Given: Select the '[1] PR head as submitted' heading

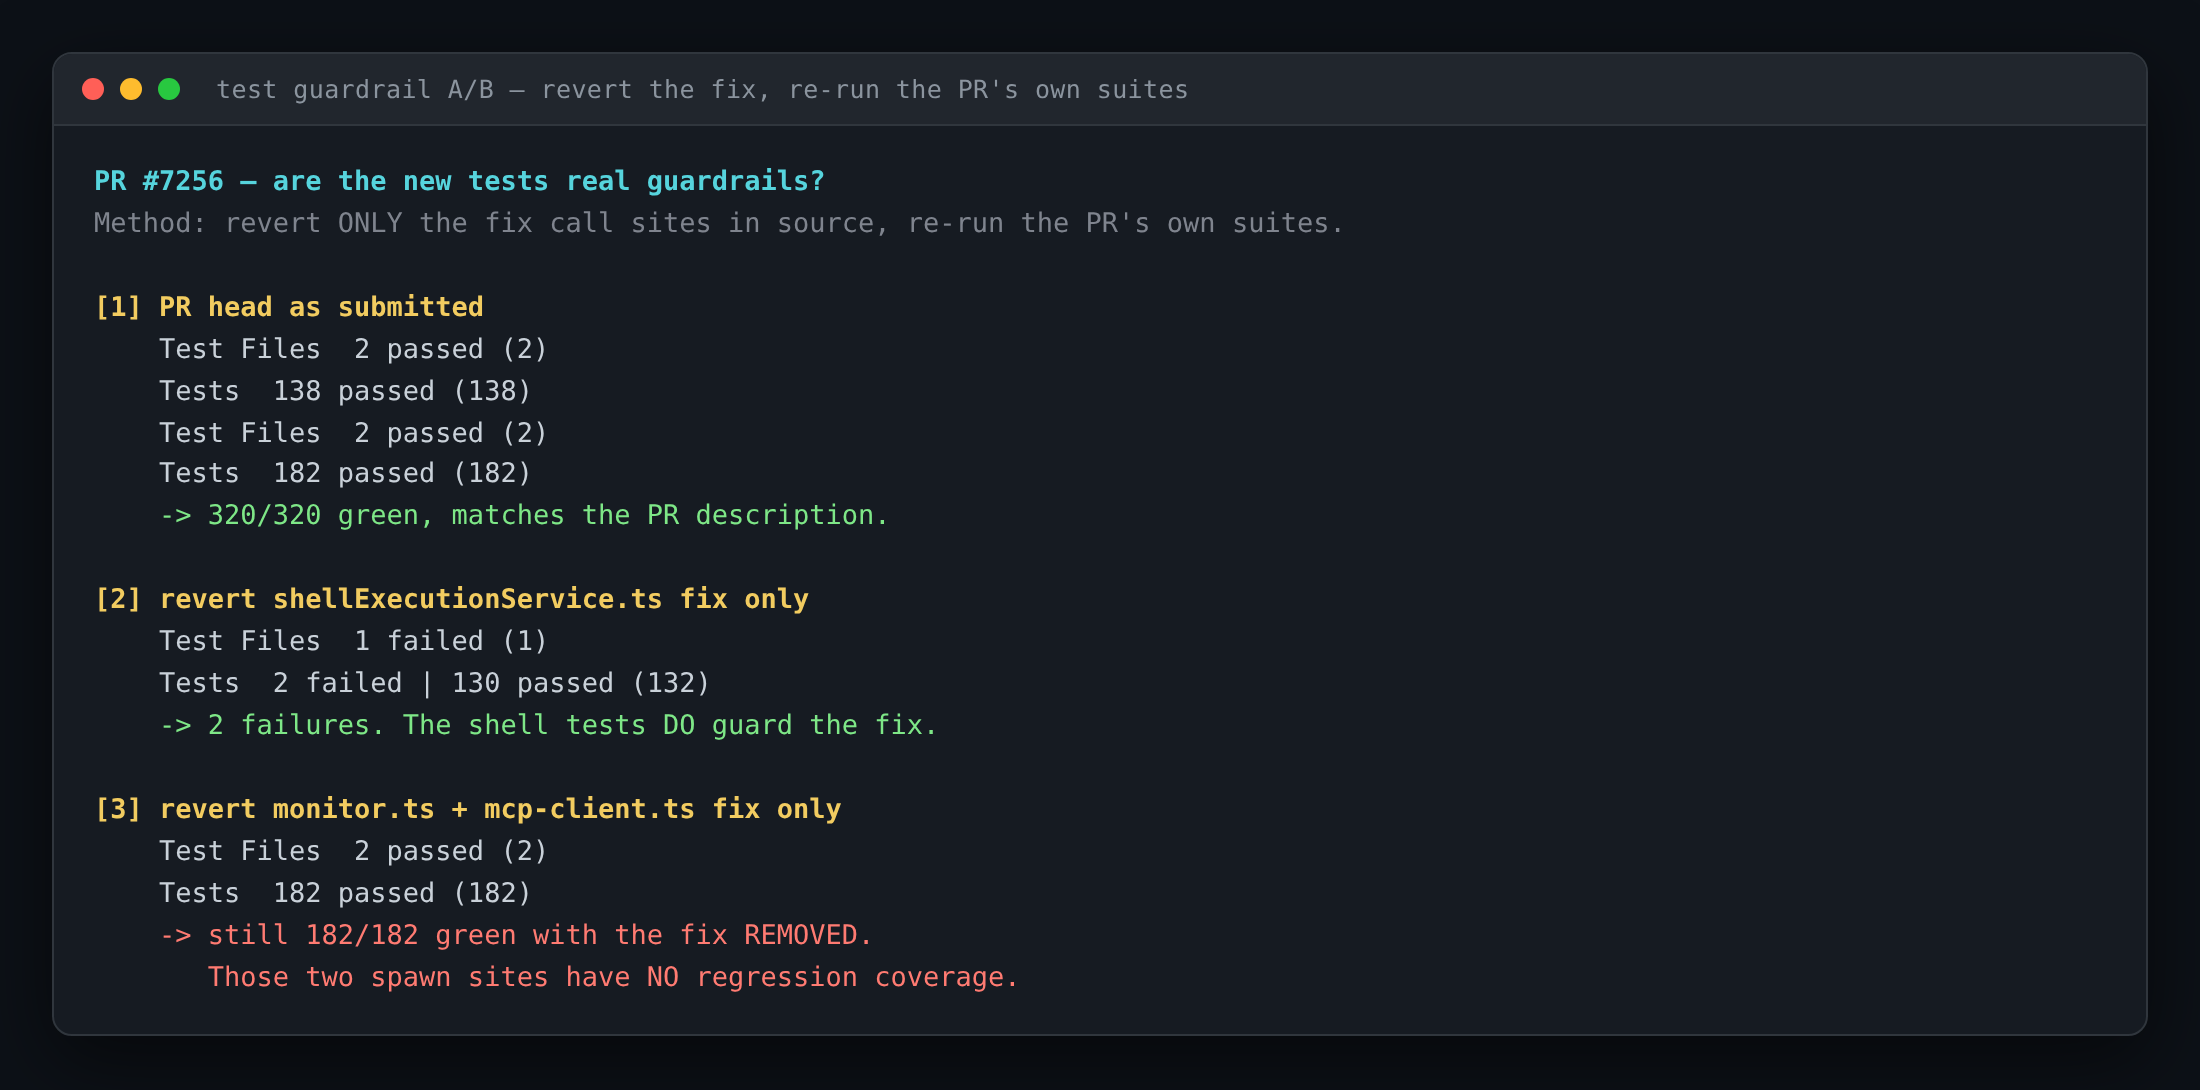Looking at the screenshot, I should click(289, 307).
